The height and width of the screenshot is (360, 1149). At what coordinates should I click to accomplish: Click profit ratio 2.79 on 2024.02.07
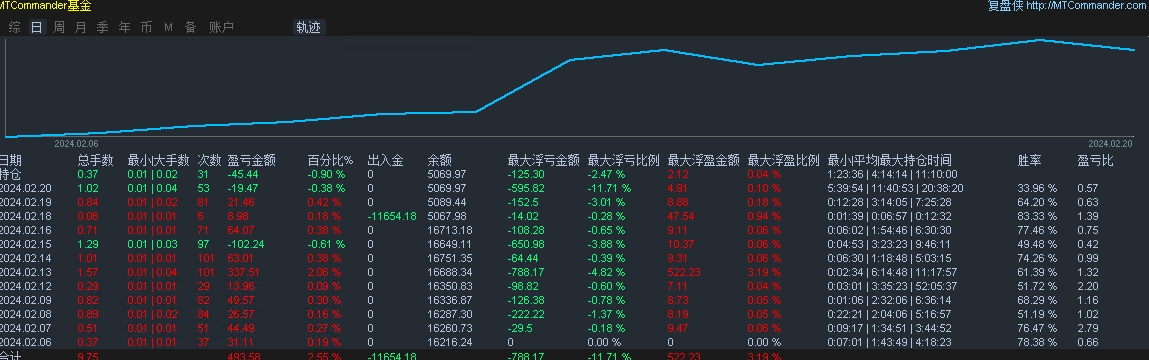(x=1087, y=328)
